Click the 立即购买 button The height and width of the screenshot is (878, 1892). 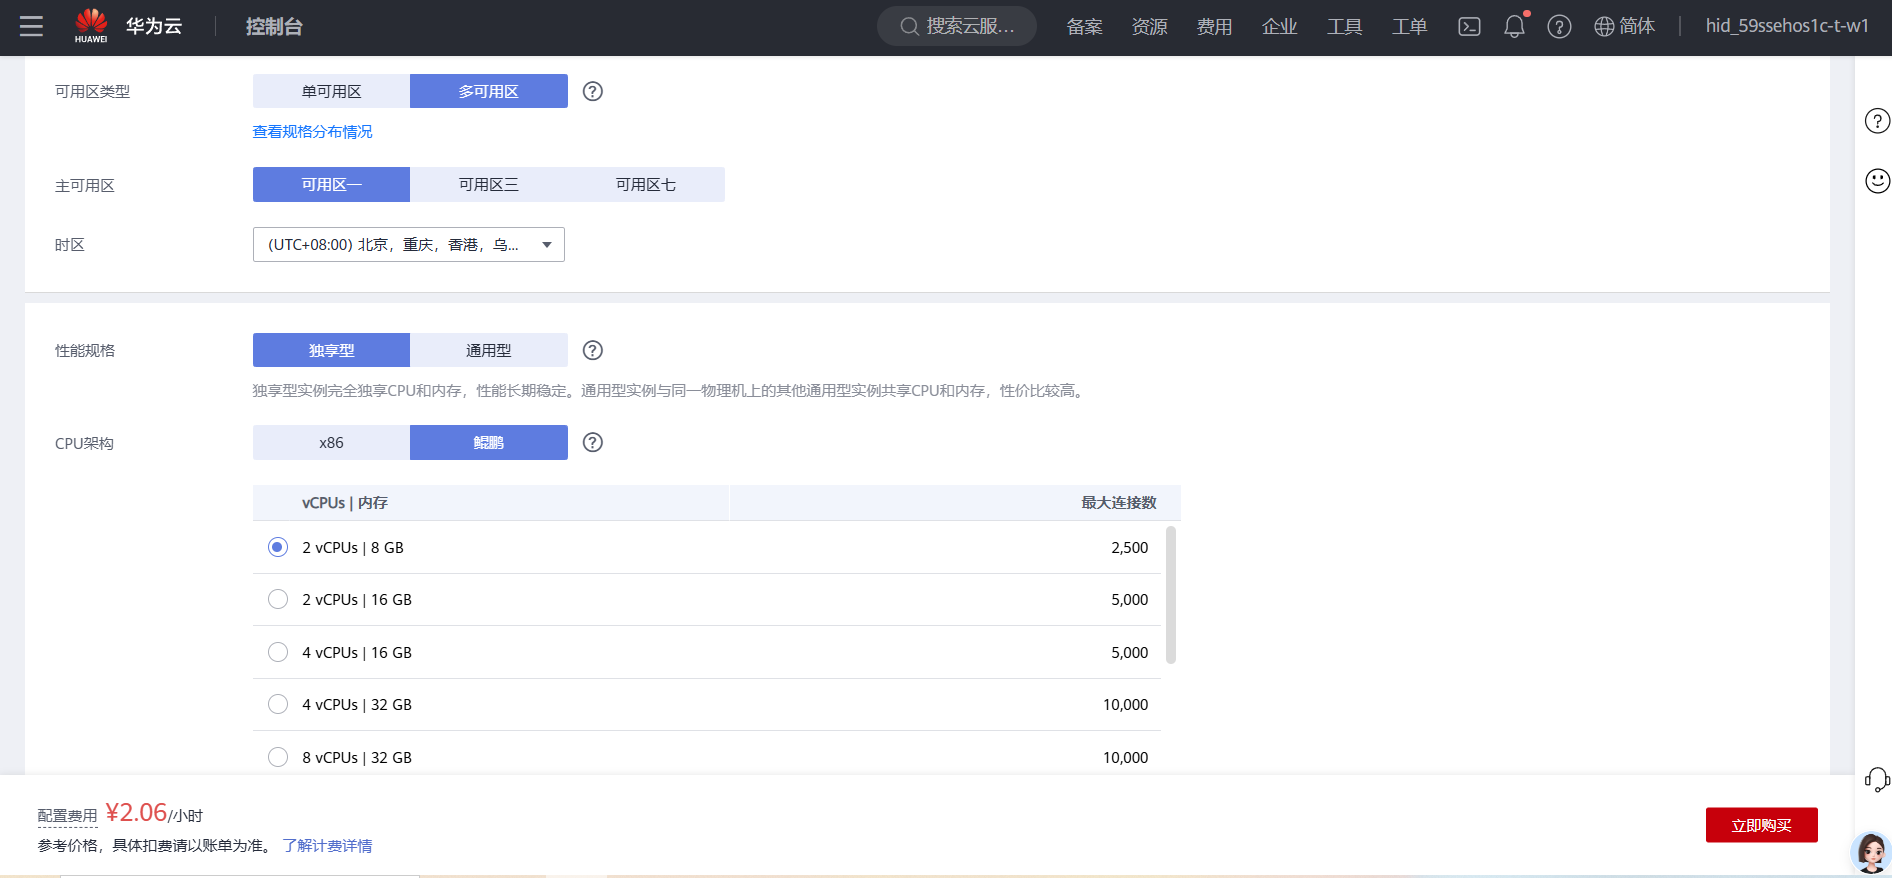pos(1761,825)
